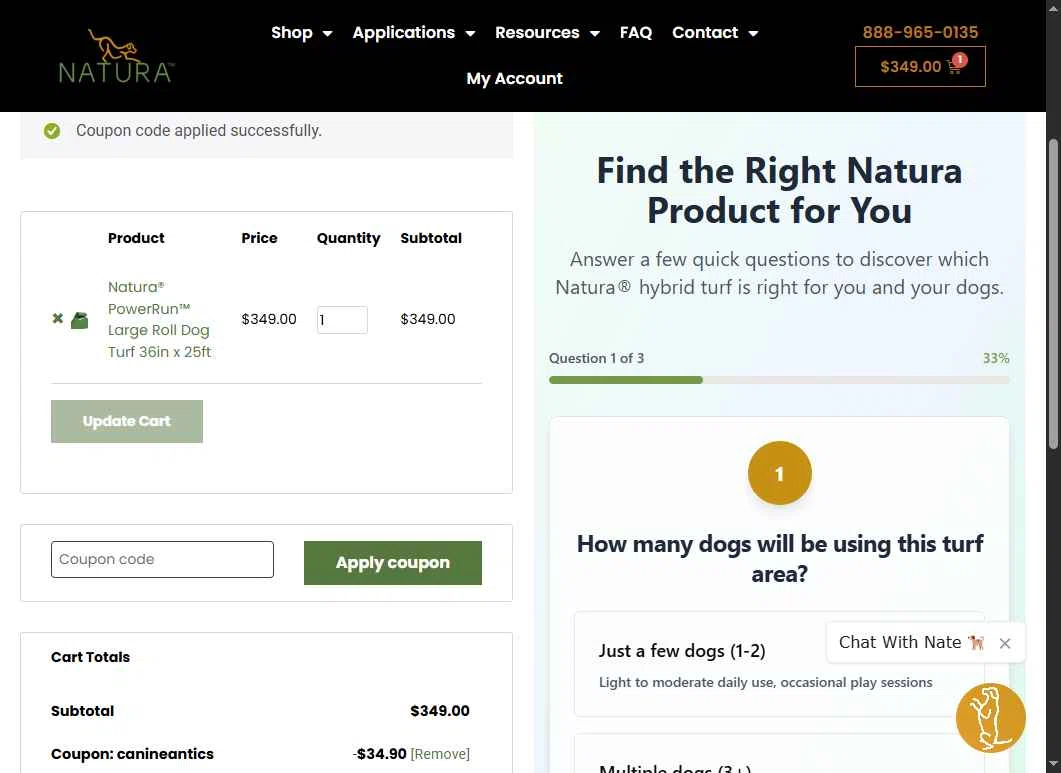Remove the canineantics coupon
Image resolution: width=1061 pixels, height=773 pixels.
440,753
